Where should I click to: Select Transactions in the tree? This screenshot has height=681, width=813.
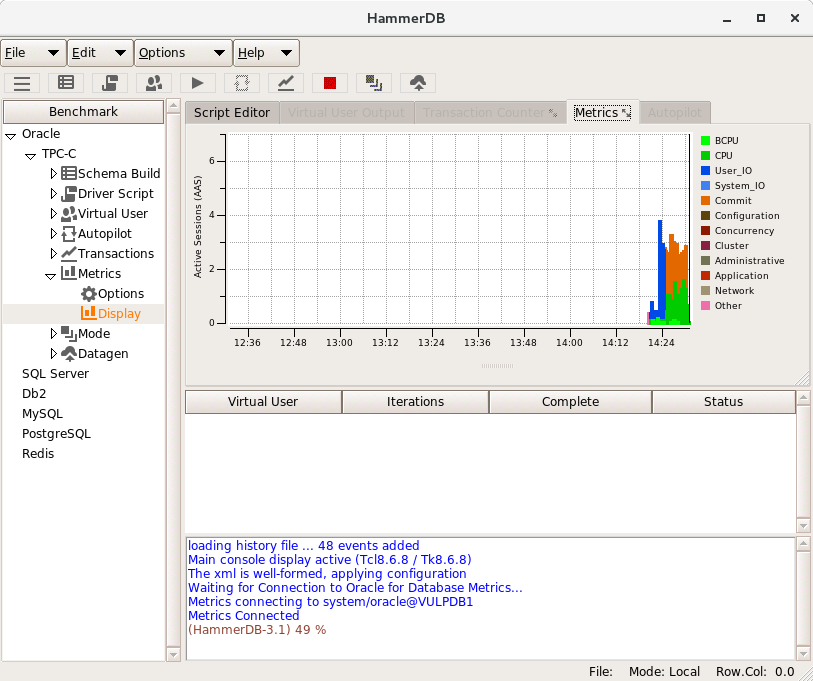click(x=116, y=254)
